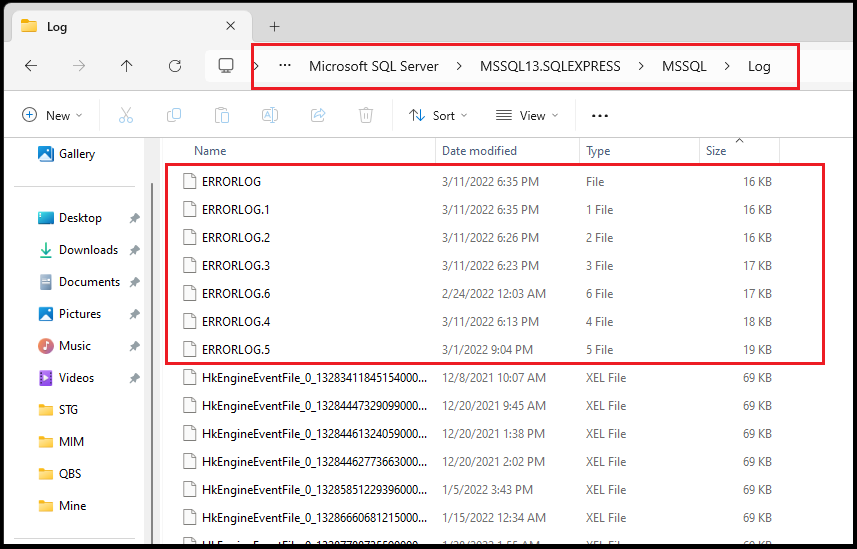Open the STG folder in sidebar
Screen dimensions: 857x549
68,410
